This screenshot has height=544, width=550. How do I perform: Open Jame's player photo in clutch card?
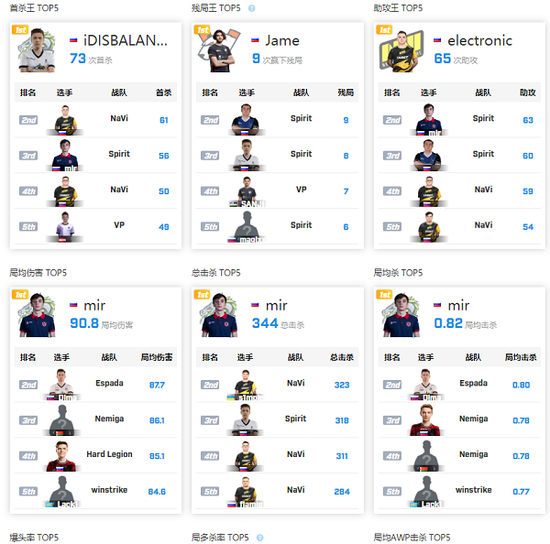pyautogui.click(x=219, y=50)
